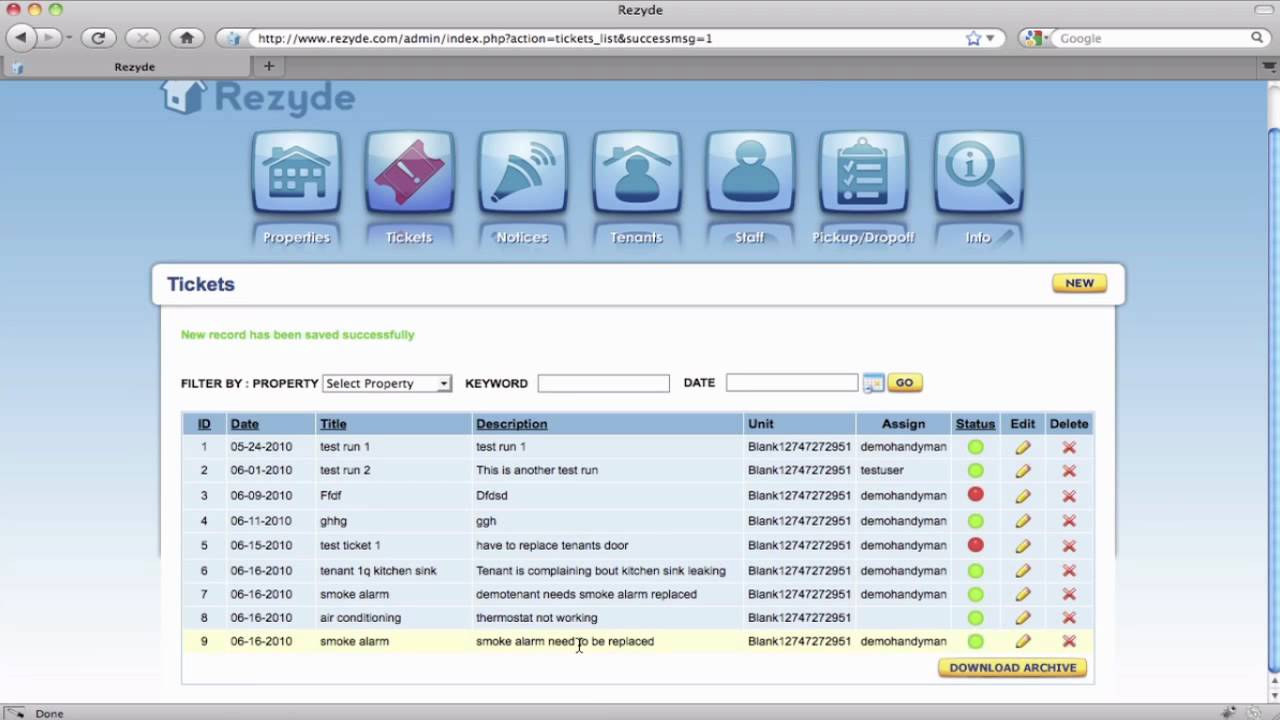Open the back/forward history dropdown
1280x720 pixels.
(x=68, y=38)
